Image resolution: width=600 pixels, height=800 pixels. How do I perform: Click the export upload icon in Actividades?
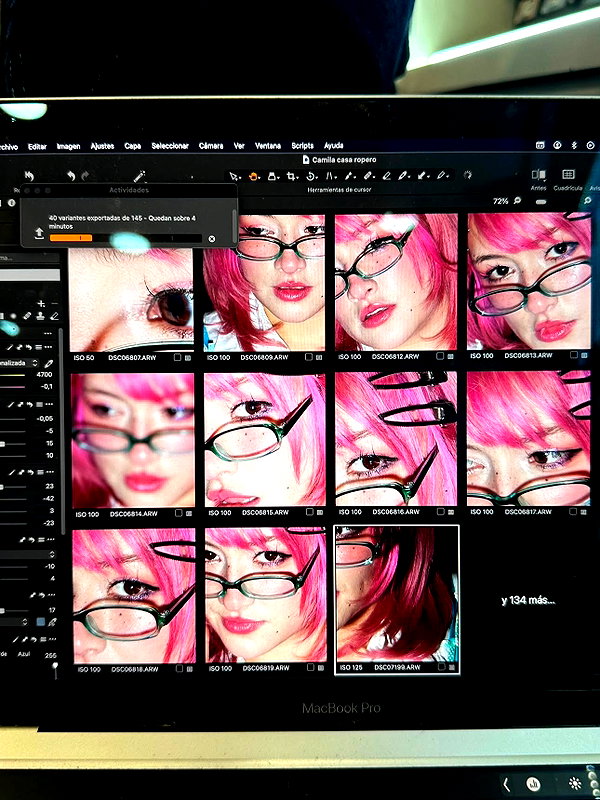39,234
